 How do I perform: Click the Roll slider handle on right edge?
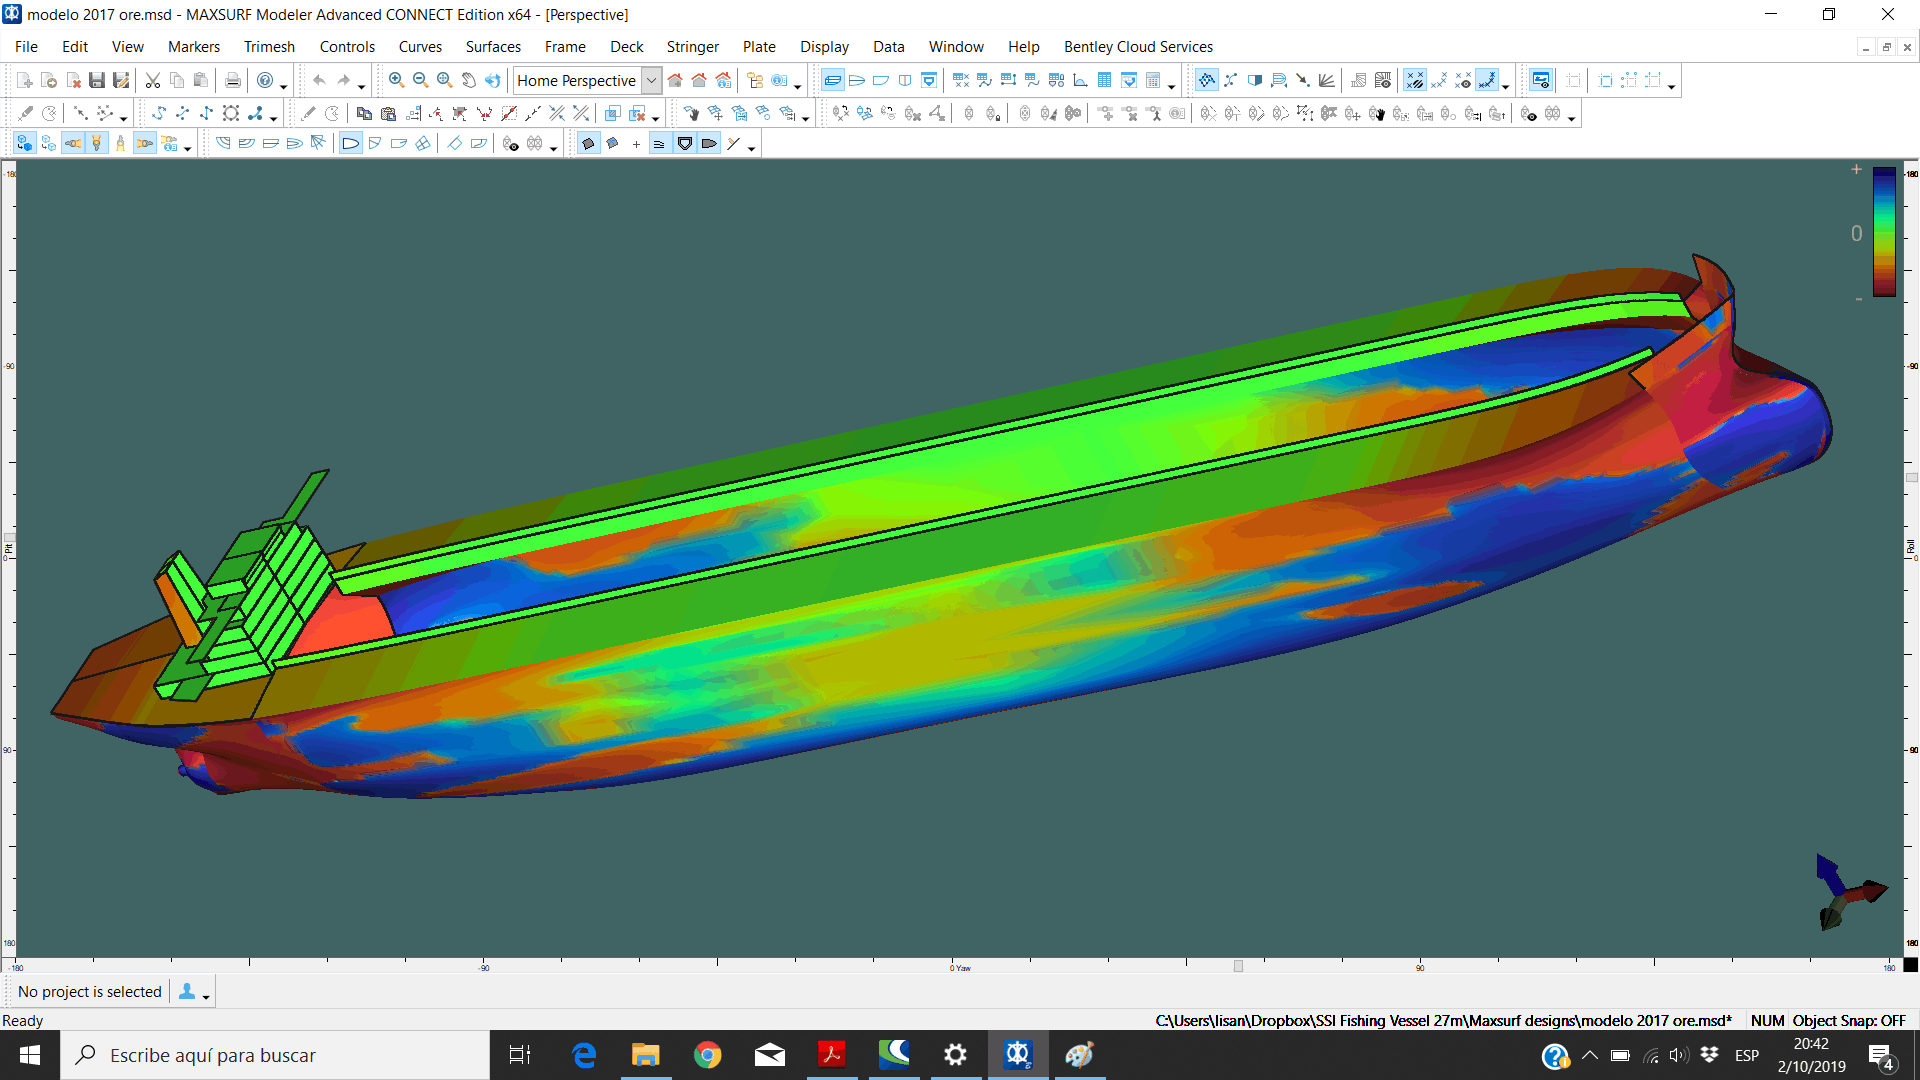pos(1911,478)
